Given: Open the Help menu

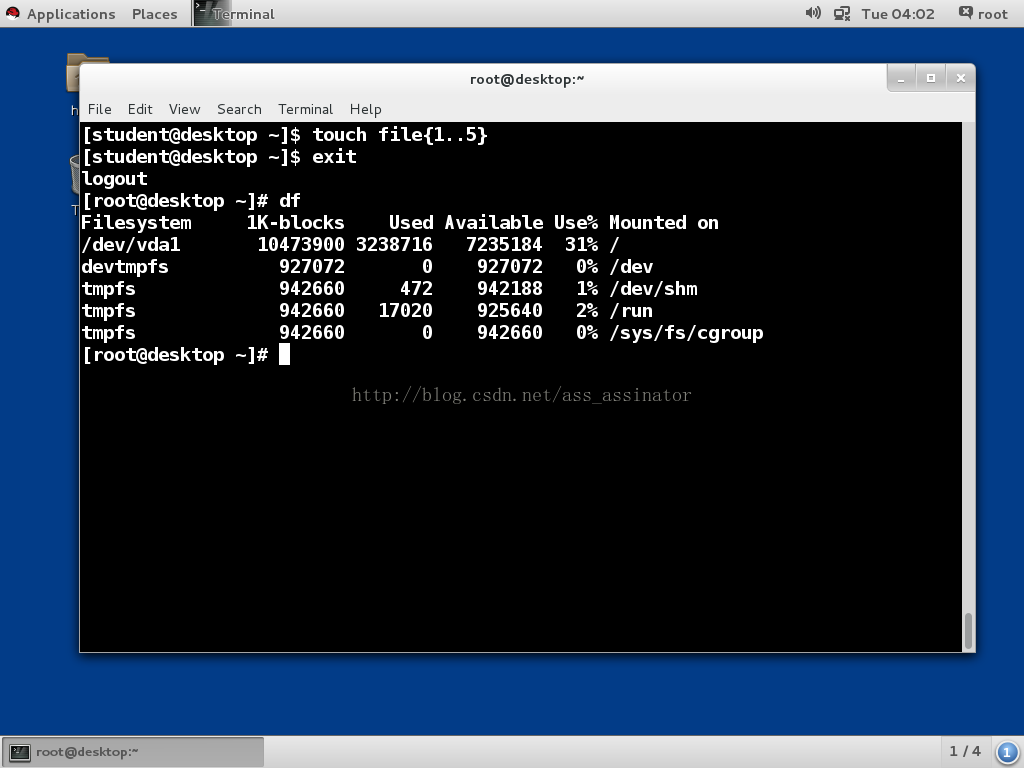Looking at the screenshot, I should (365, 109).
